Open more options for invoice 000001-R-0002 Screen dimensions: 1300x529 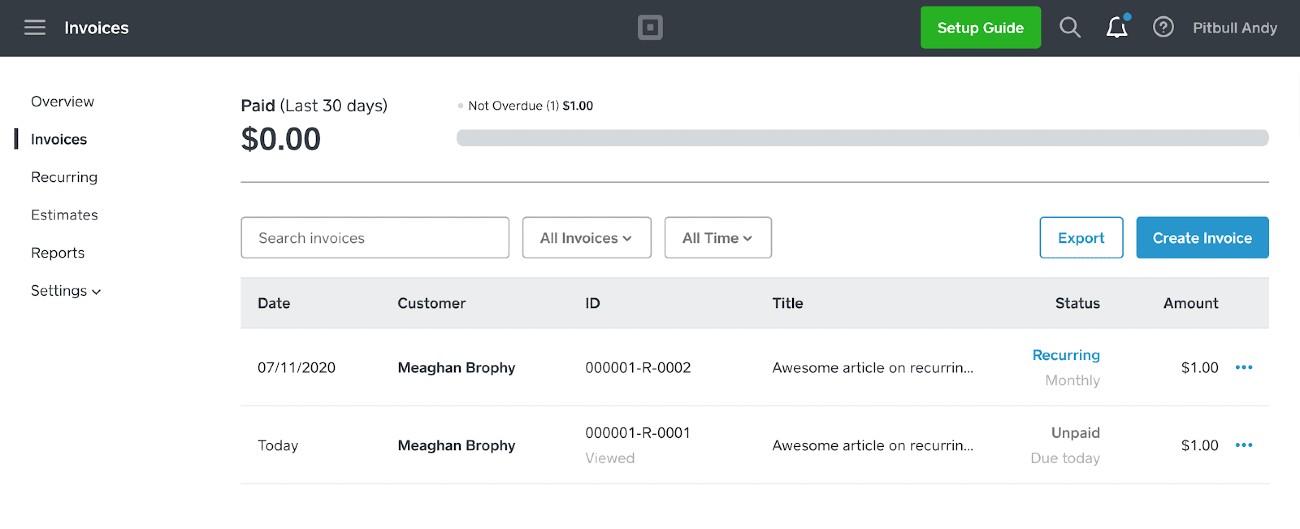[1244, 367]
